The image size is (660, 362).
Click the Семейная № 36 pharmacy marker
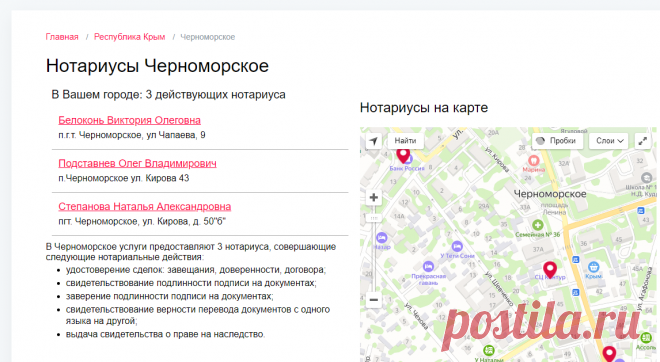coord(538,225)
